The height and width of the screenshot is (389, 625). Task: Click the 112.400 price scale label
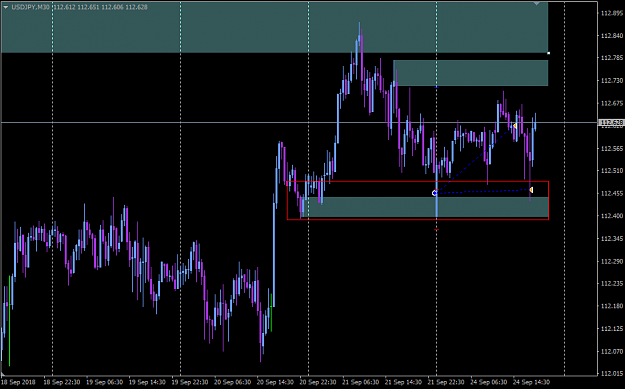tap(611, 216)
